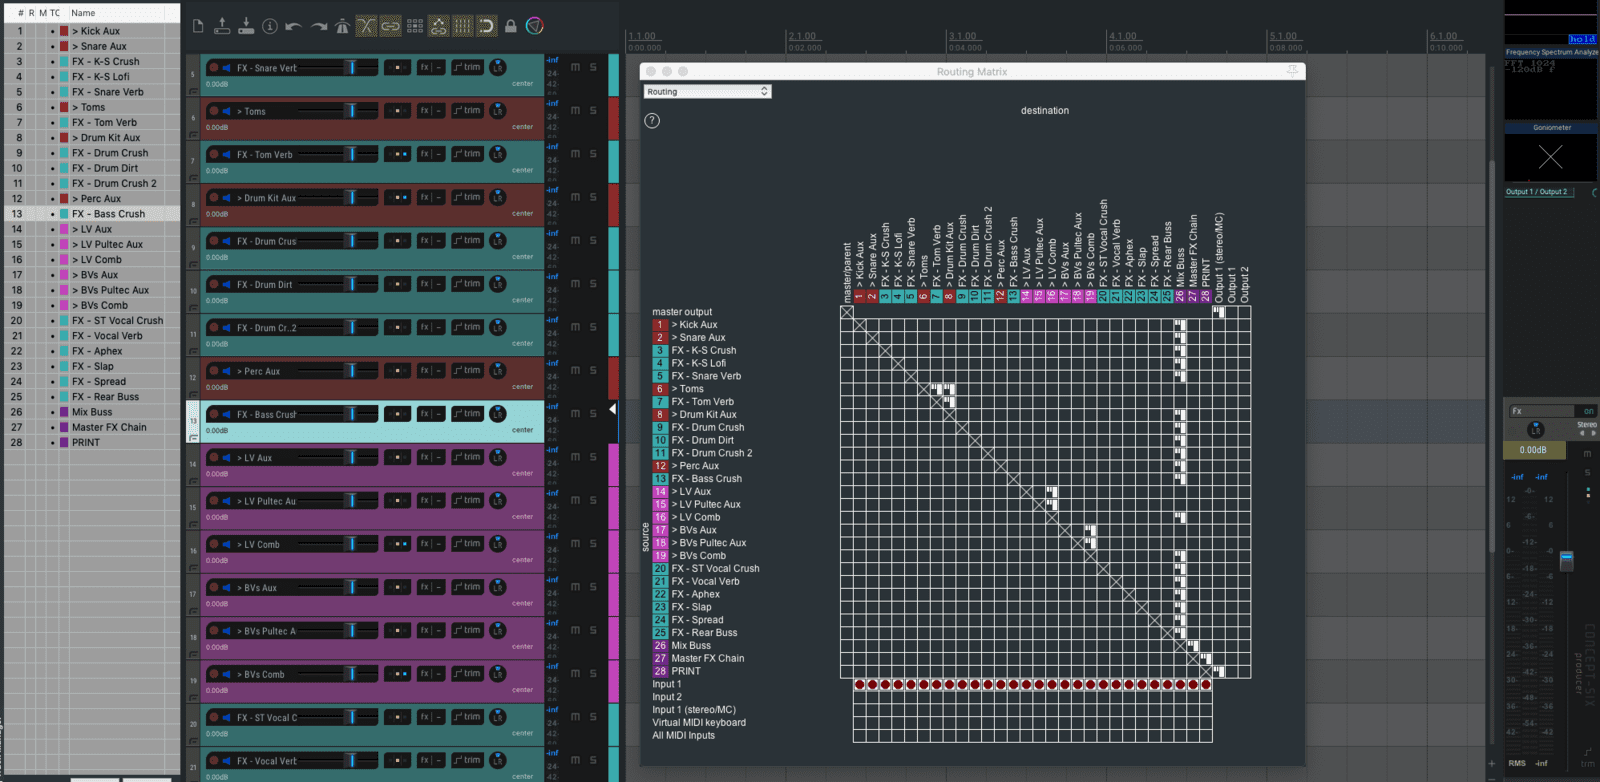Open project info with the (i) icon
1600x782 pixels.
(x=270, y=26)
